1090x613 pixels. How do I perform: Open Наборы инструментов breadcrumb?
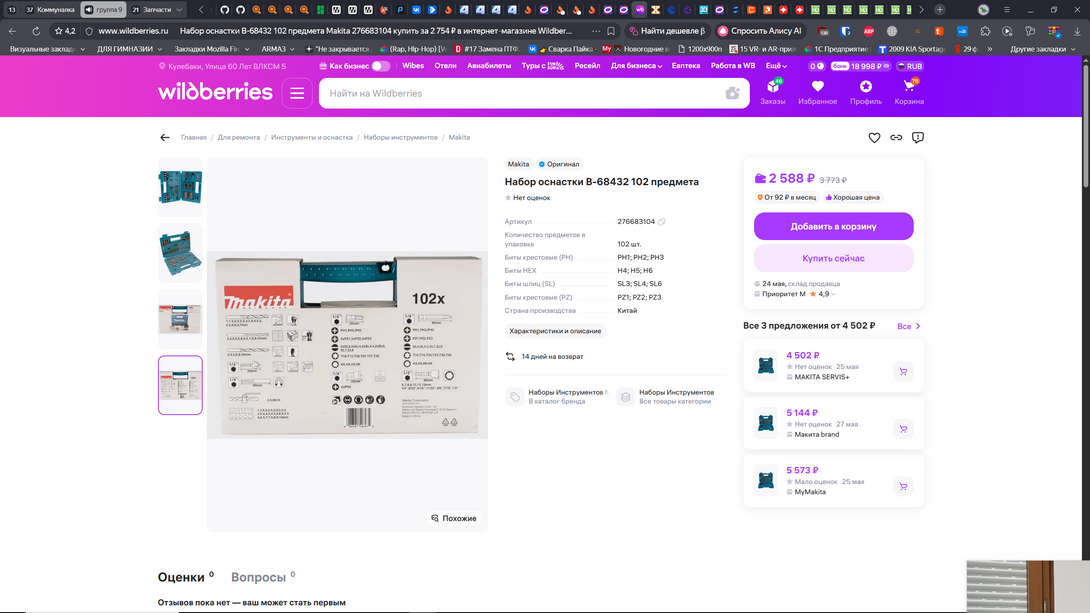coord(400,138)
